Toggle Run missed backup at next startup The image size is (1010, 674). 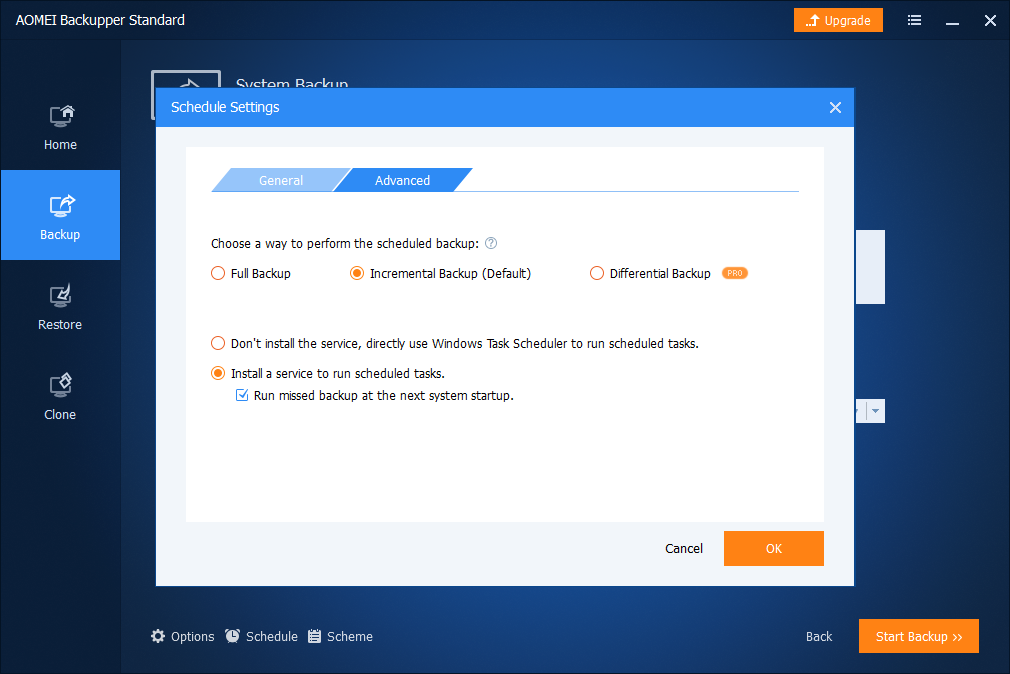pyautogui.click(x=242, y=396)
